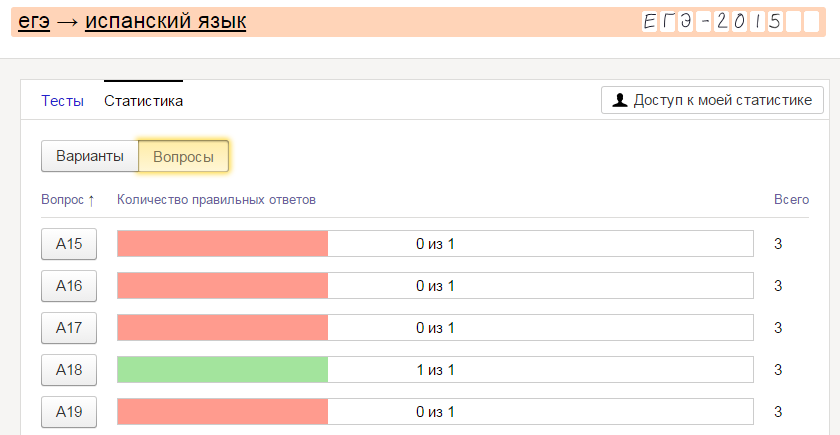Click the person icon in access button

(x=620, y=100)
